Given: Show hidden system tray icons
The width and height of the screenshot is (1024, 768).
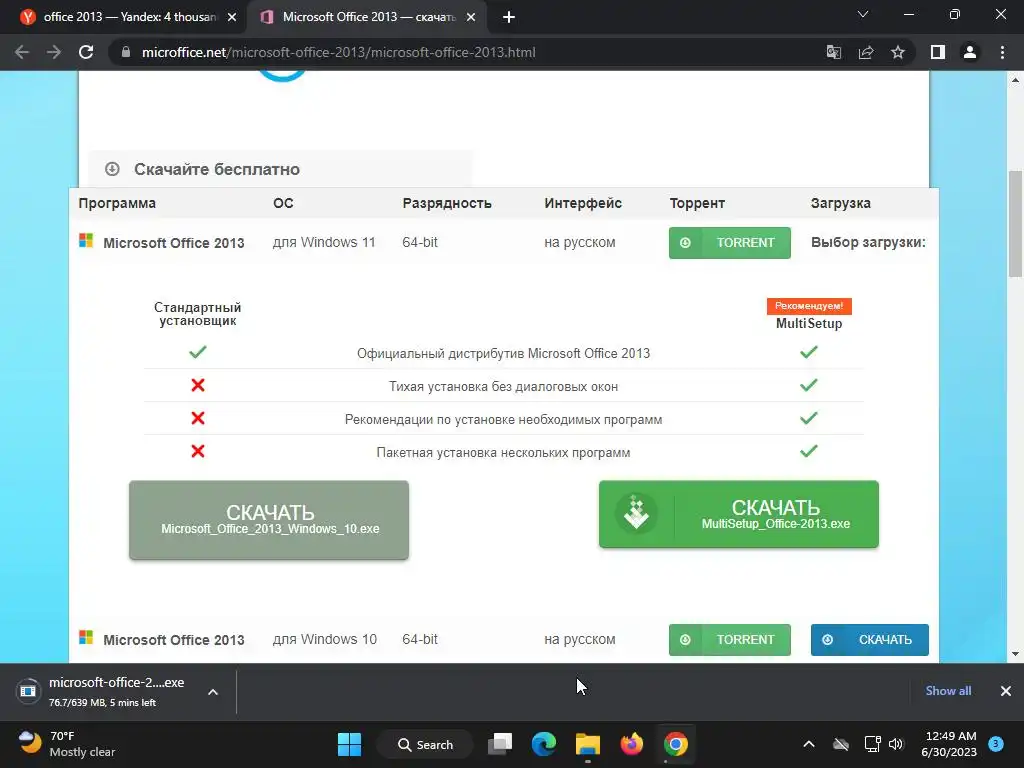Looking at the screenshot, I should [x=808, y=744].
